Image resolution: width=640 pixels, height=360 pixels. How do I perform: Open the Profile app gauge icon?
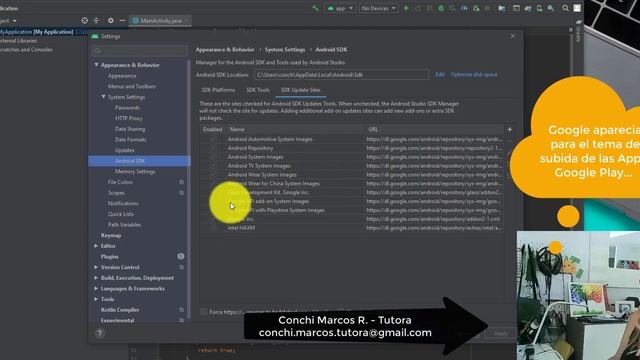pos(464,8)
